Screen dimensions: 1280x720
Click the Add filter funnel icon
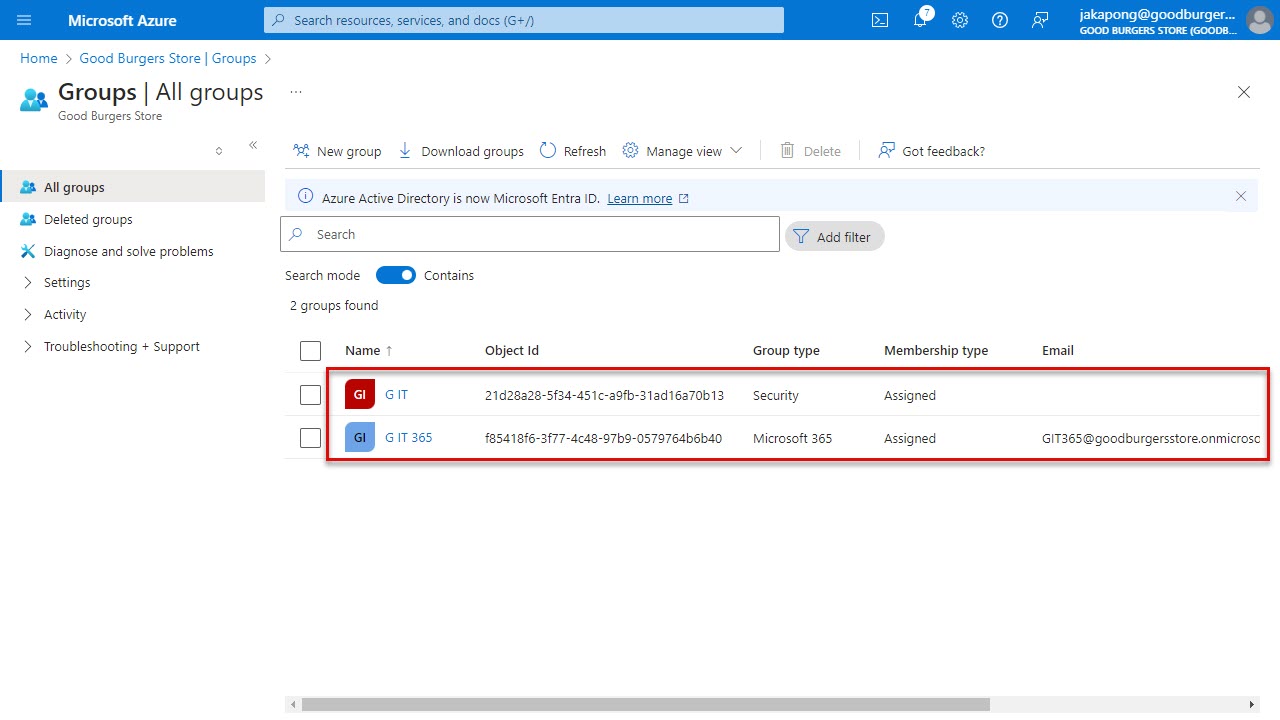tap(801, 236)
